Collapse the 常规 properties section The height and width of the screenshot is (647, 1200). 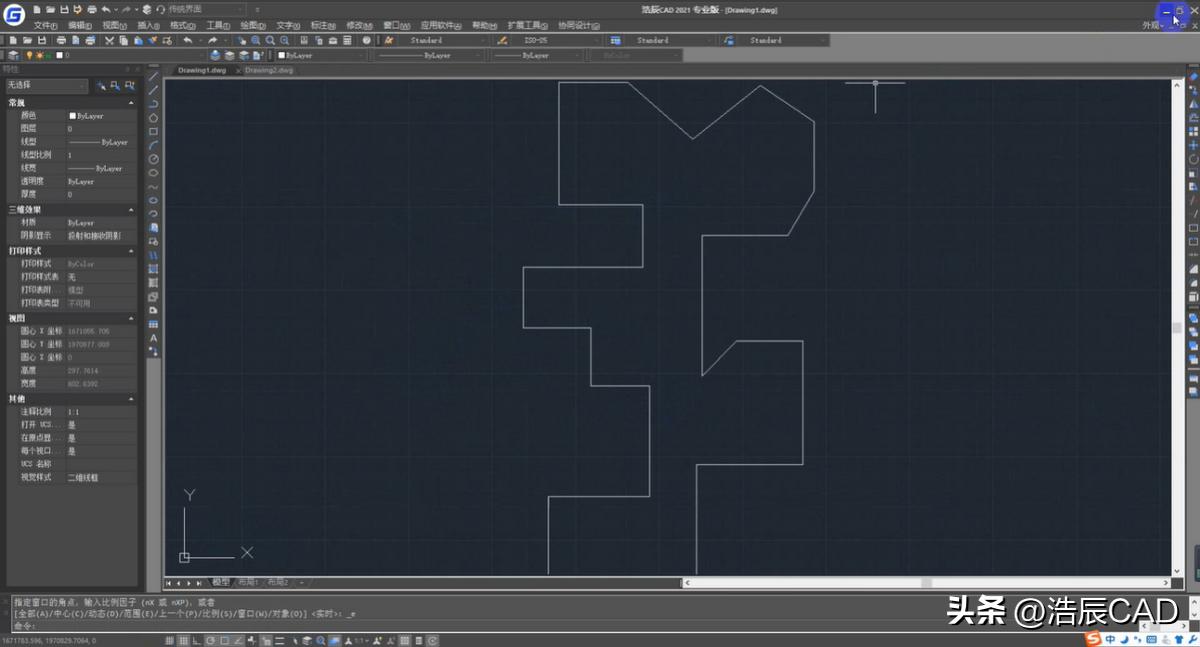(131, 103)
